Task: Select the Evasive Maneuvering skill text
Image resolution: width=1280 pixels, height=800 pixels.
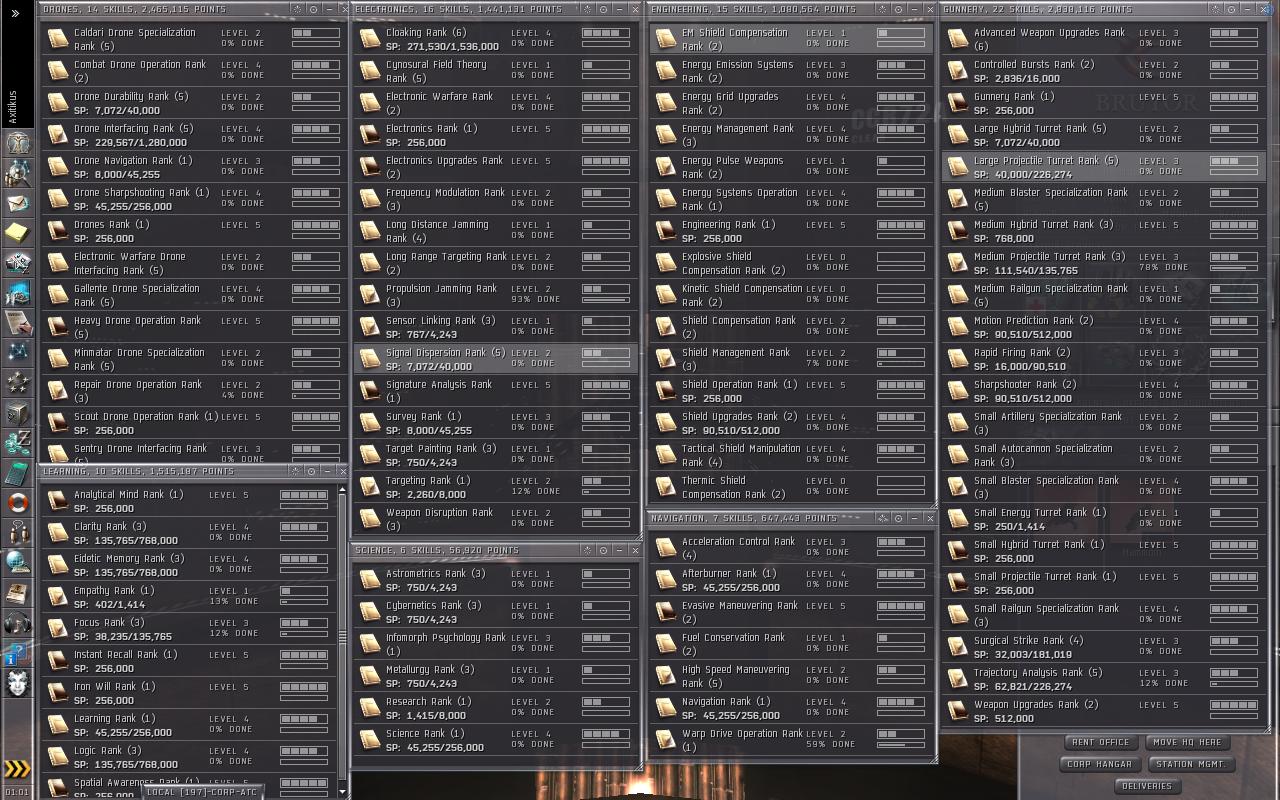Action: point(740,612)
